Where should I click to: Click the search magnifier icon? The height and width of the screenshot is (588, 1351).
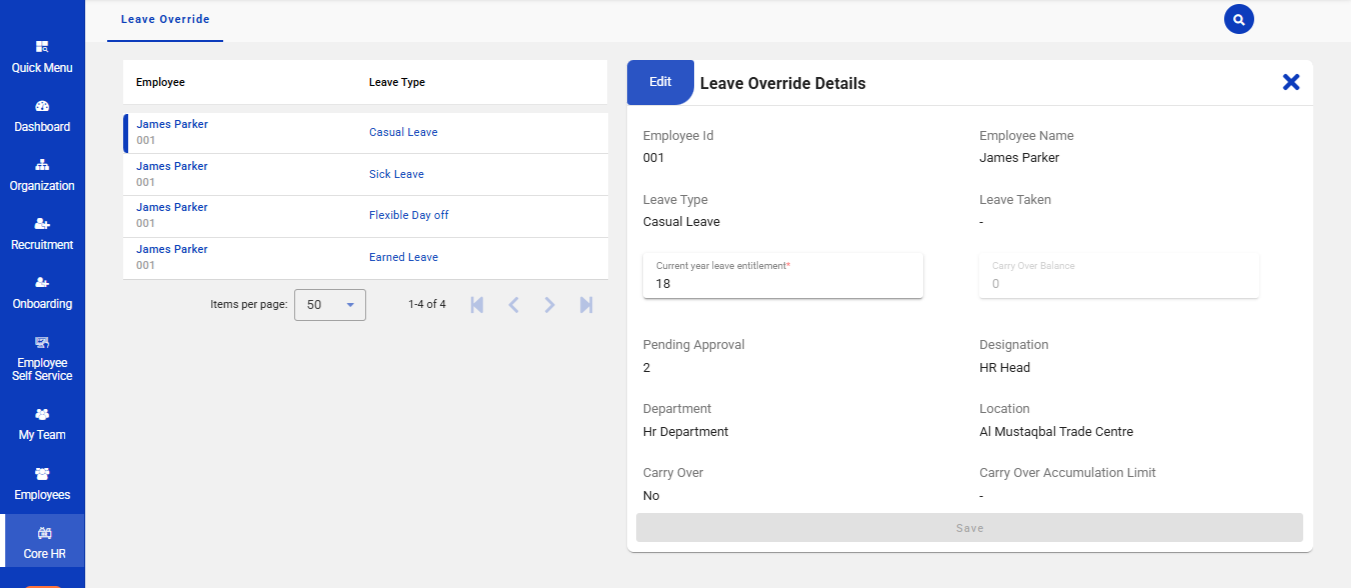[1238, 19]
